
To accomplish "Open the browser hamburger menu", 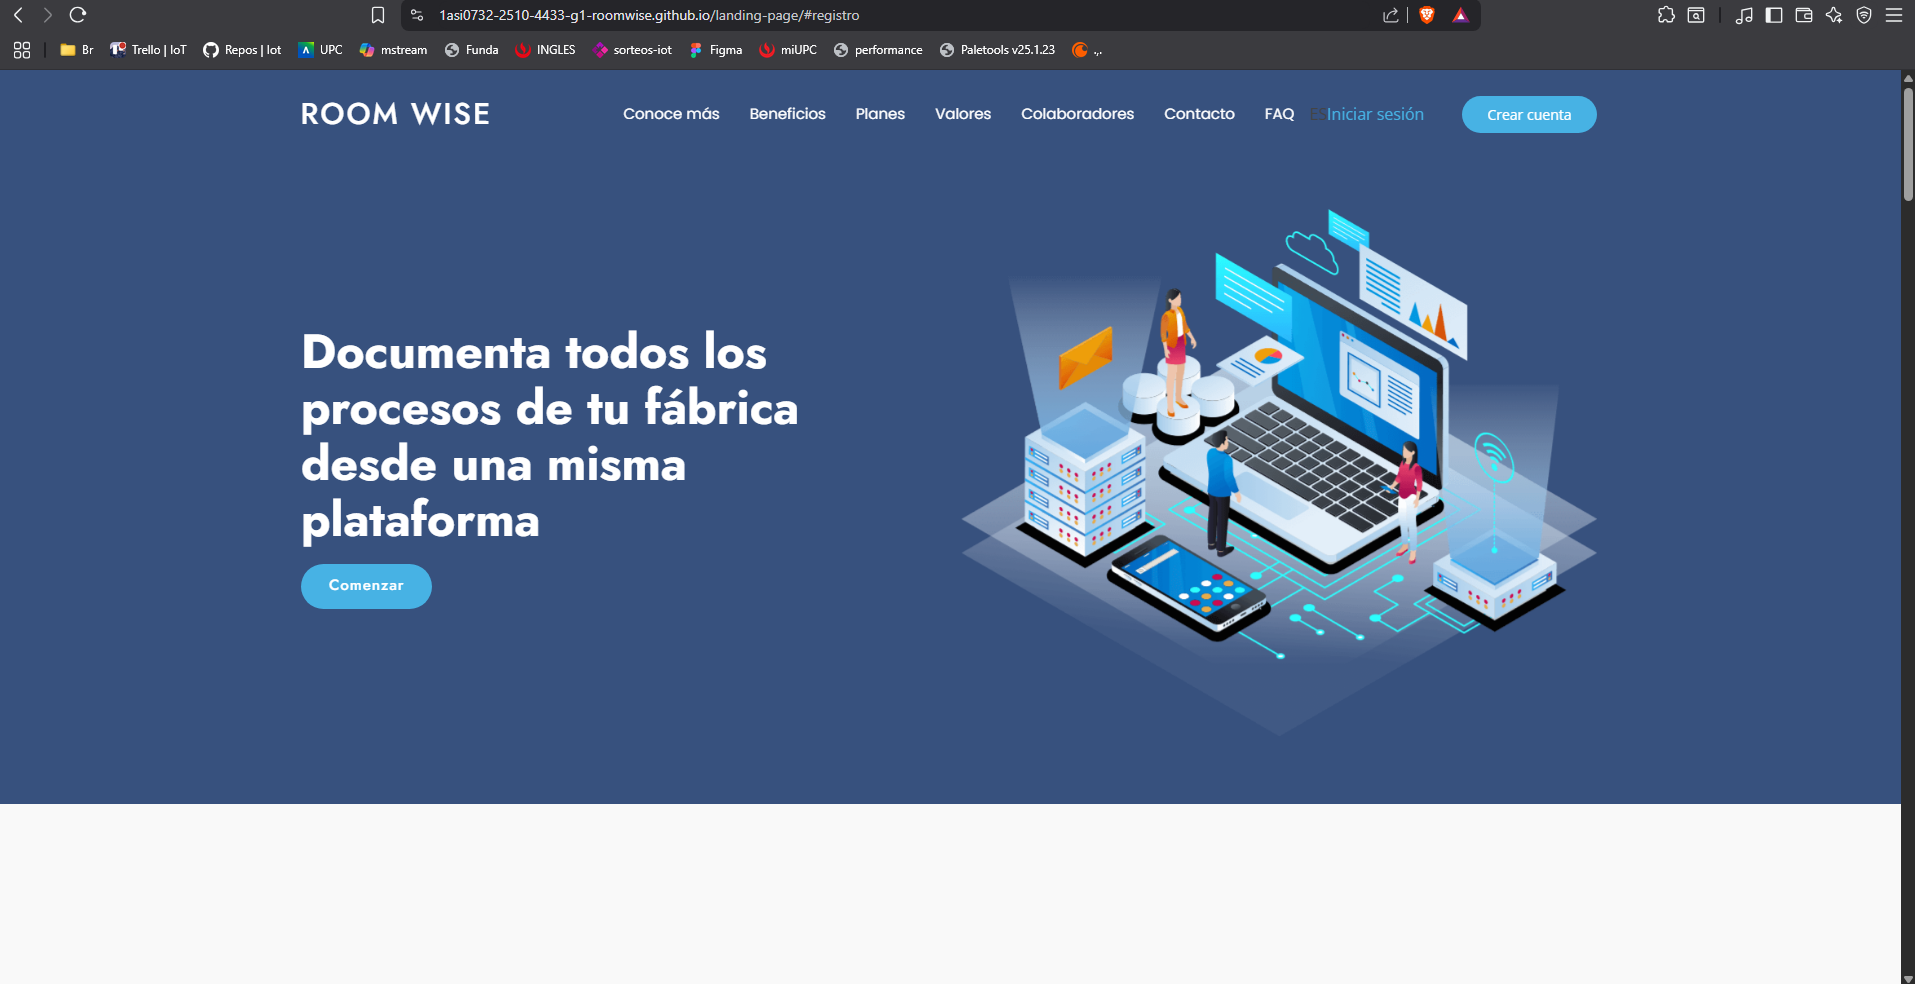I will point(1894,15).
